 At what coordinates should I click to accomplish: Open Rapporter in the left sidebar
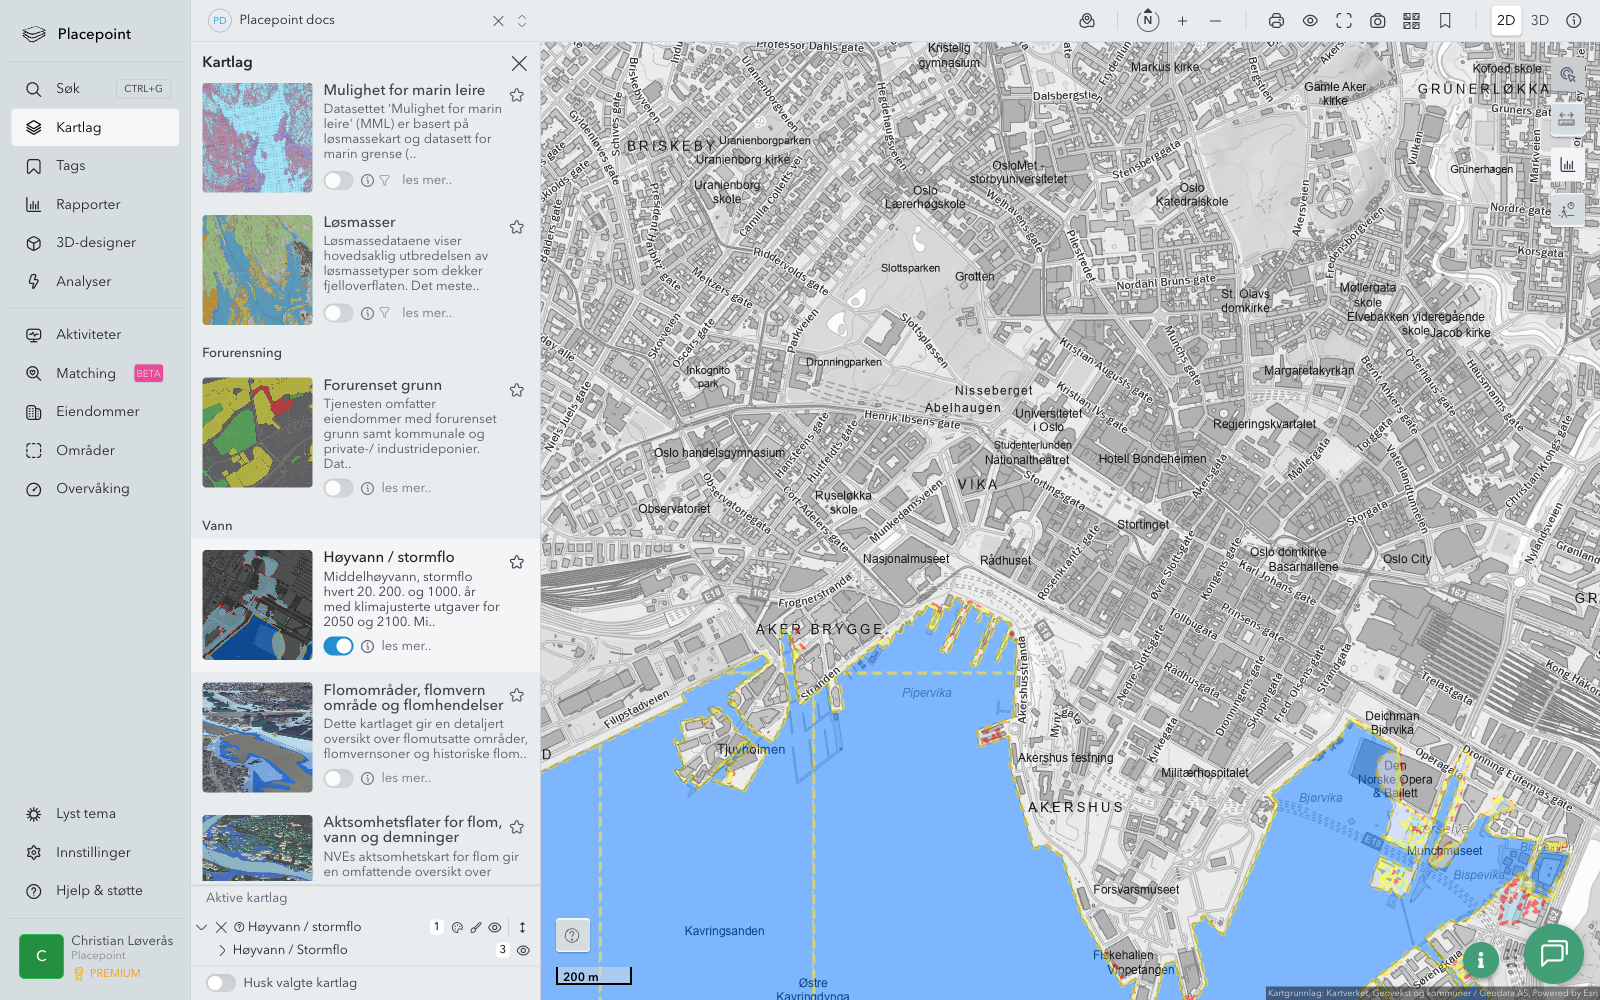[x=88, y=205]
